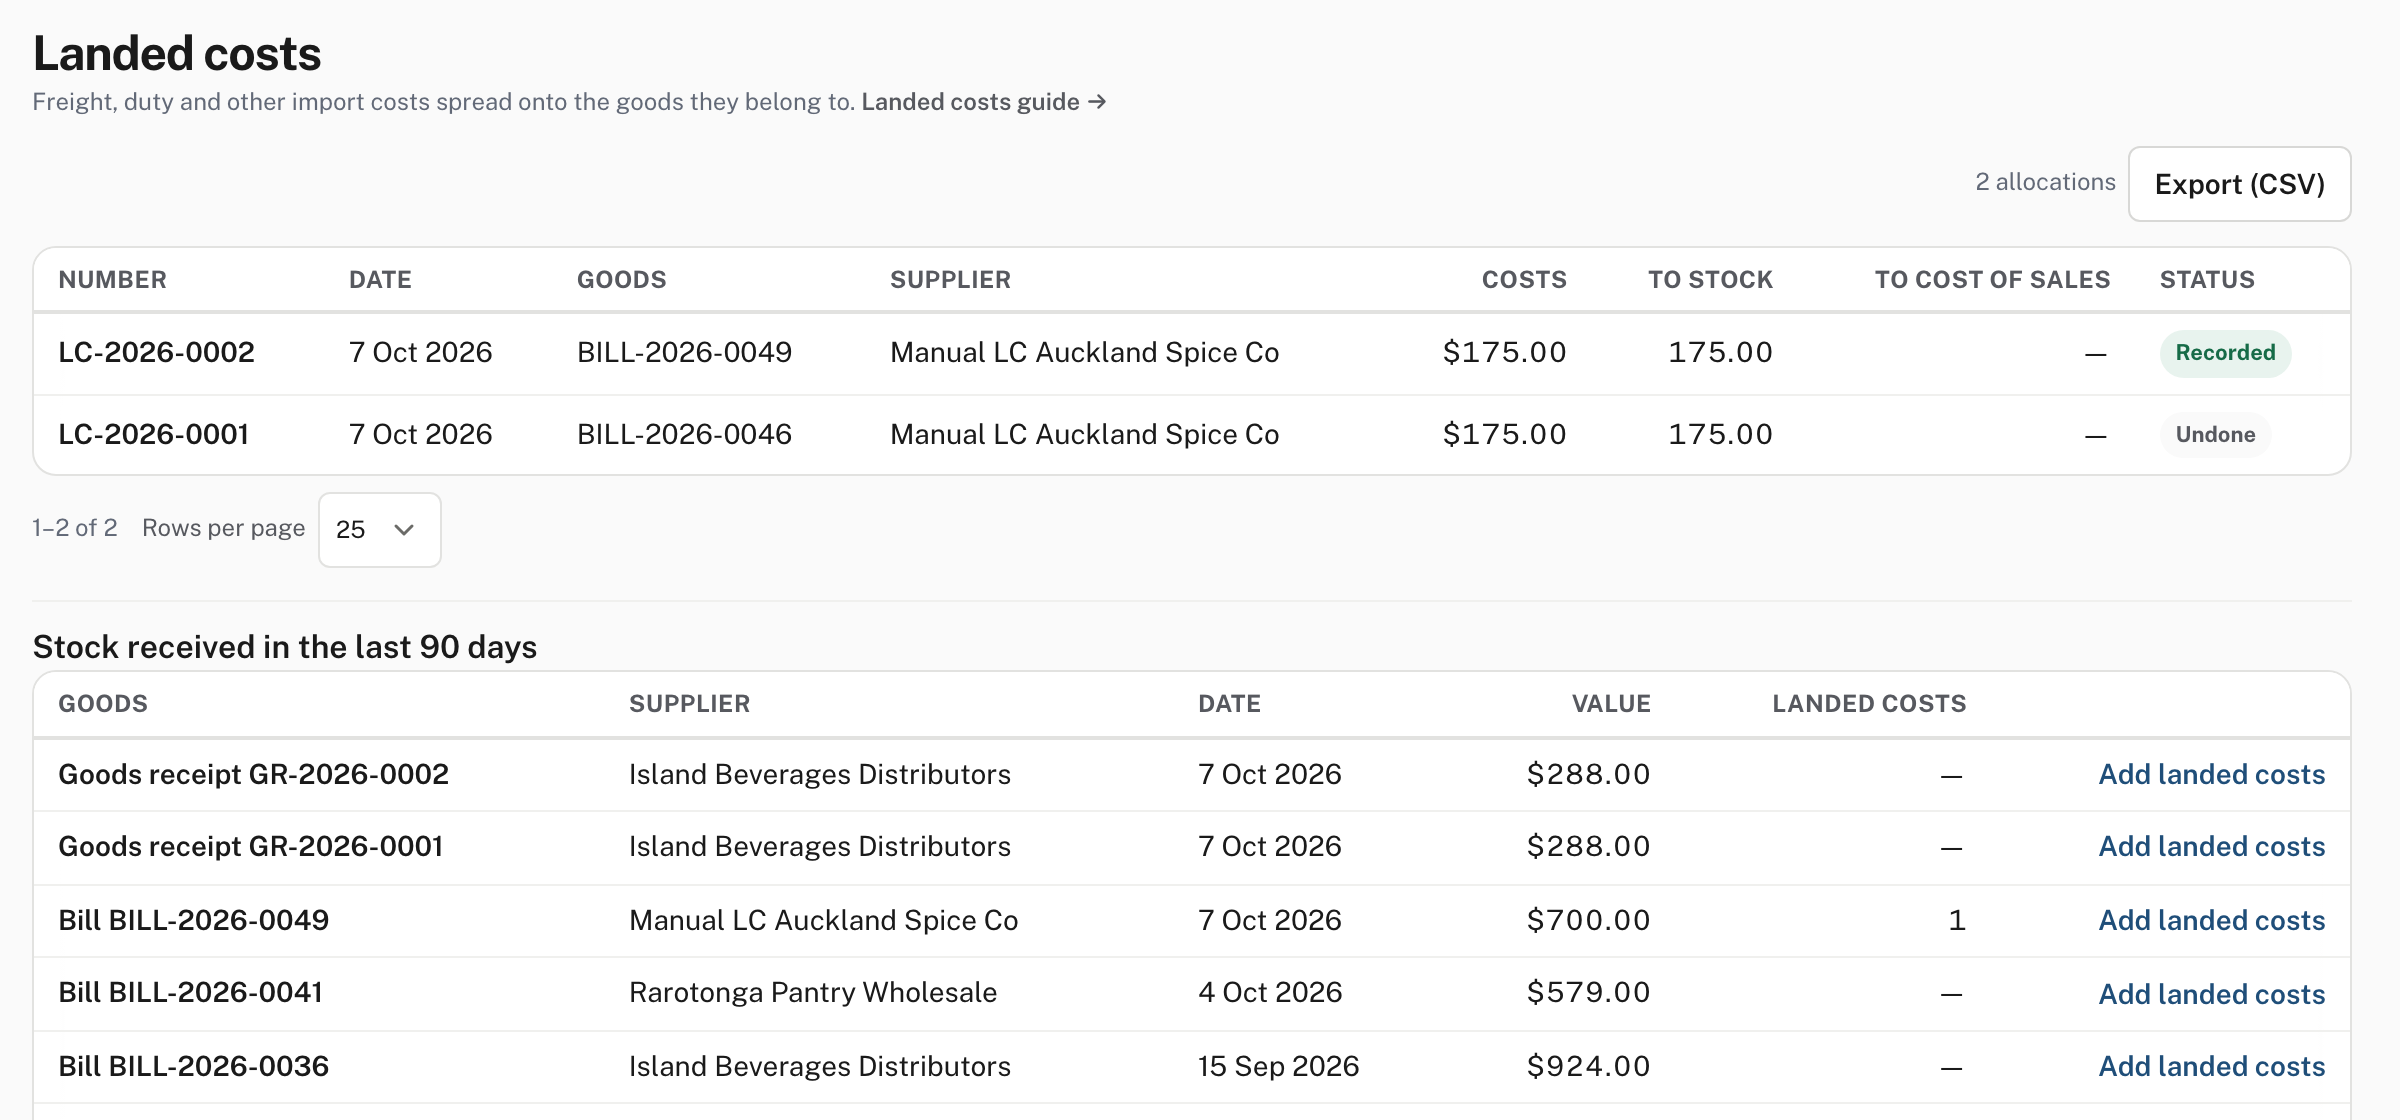The image size is (2400, 1120).
Task: Select Goods receipt GR-2026-0002 row title
Action: pyautogui.click(x=253, y=774)
